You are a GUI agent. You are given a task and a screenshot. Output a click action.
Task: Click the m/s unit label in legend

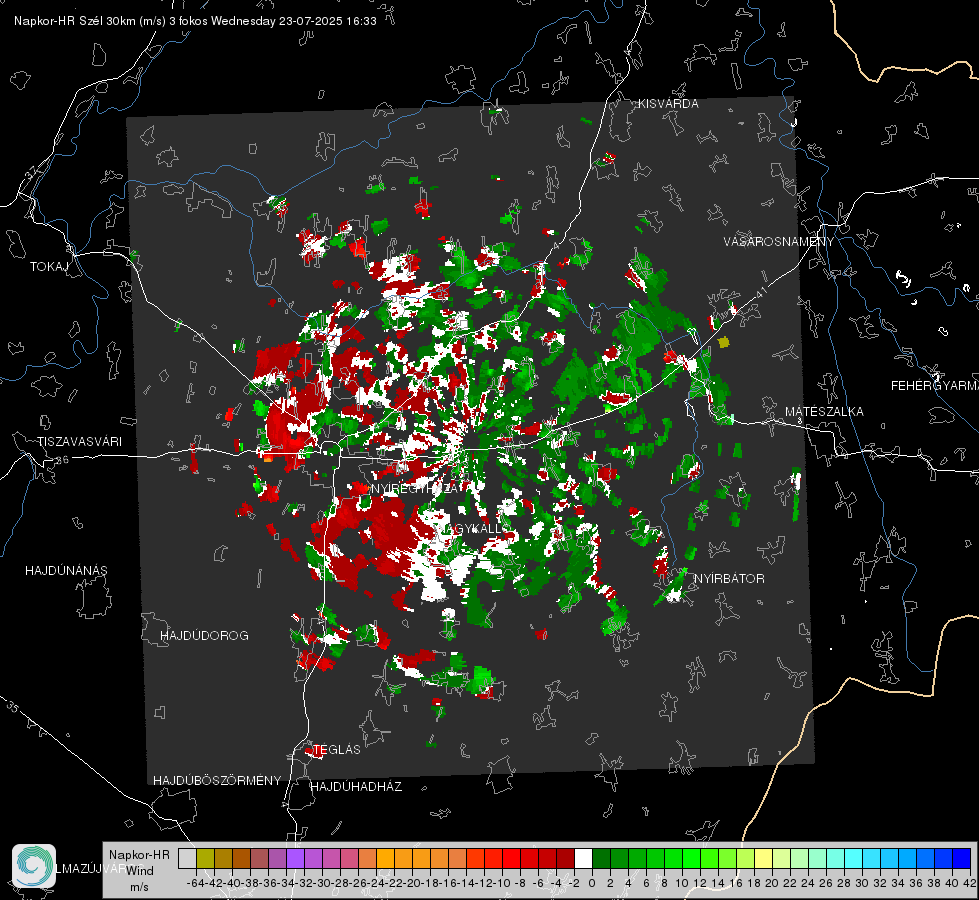(x=139, y=887)
